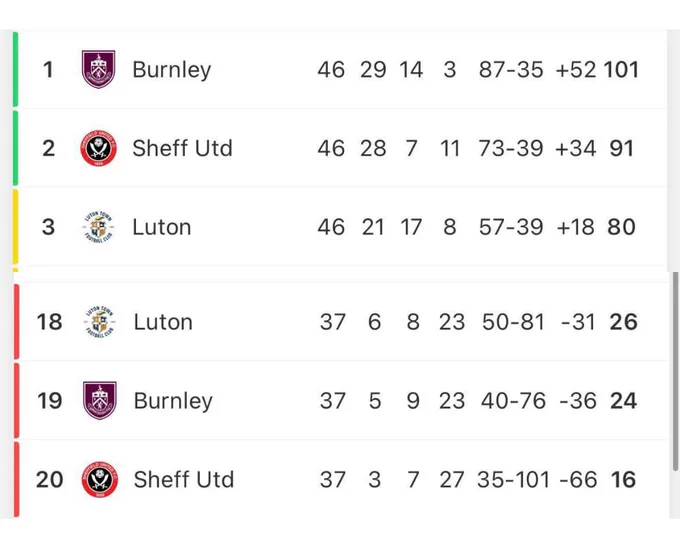Image resolution: width=680 pixels, height=544 pixels.
Task: Click Sheff Utd crest in 20th place row
Action: click(x=100, y=479)
